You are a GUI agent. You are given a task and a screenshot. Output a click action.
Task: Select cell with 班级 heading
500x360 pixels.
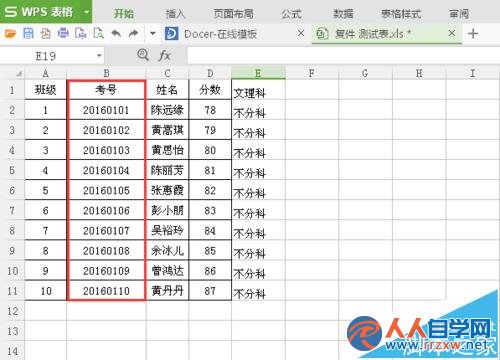46,90
